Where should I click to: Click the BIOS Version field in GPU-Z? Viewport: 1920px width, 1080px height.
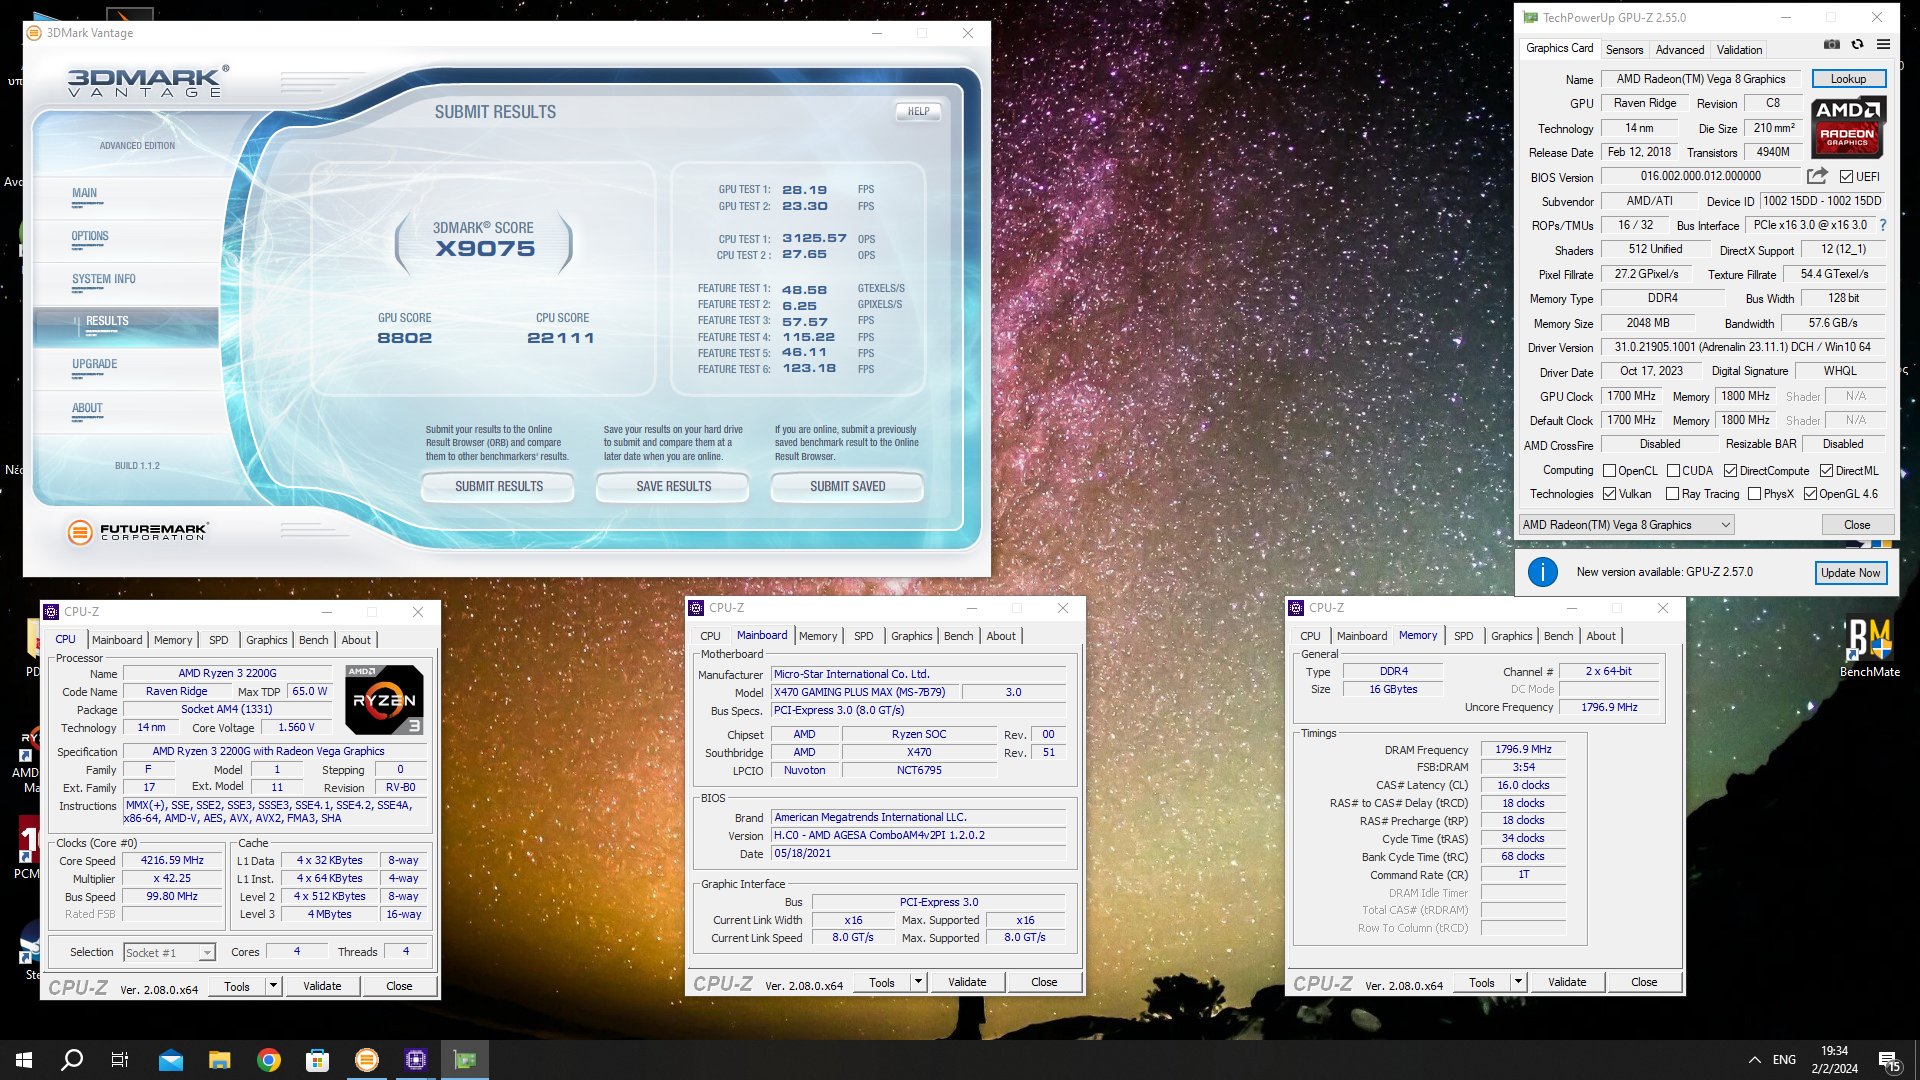click(x=1700, y=176)
